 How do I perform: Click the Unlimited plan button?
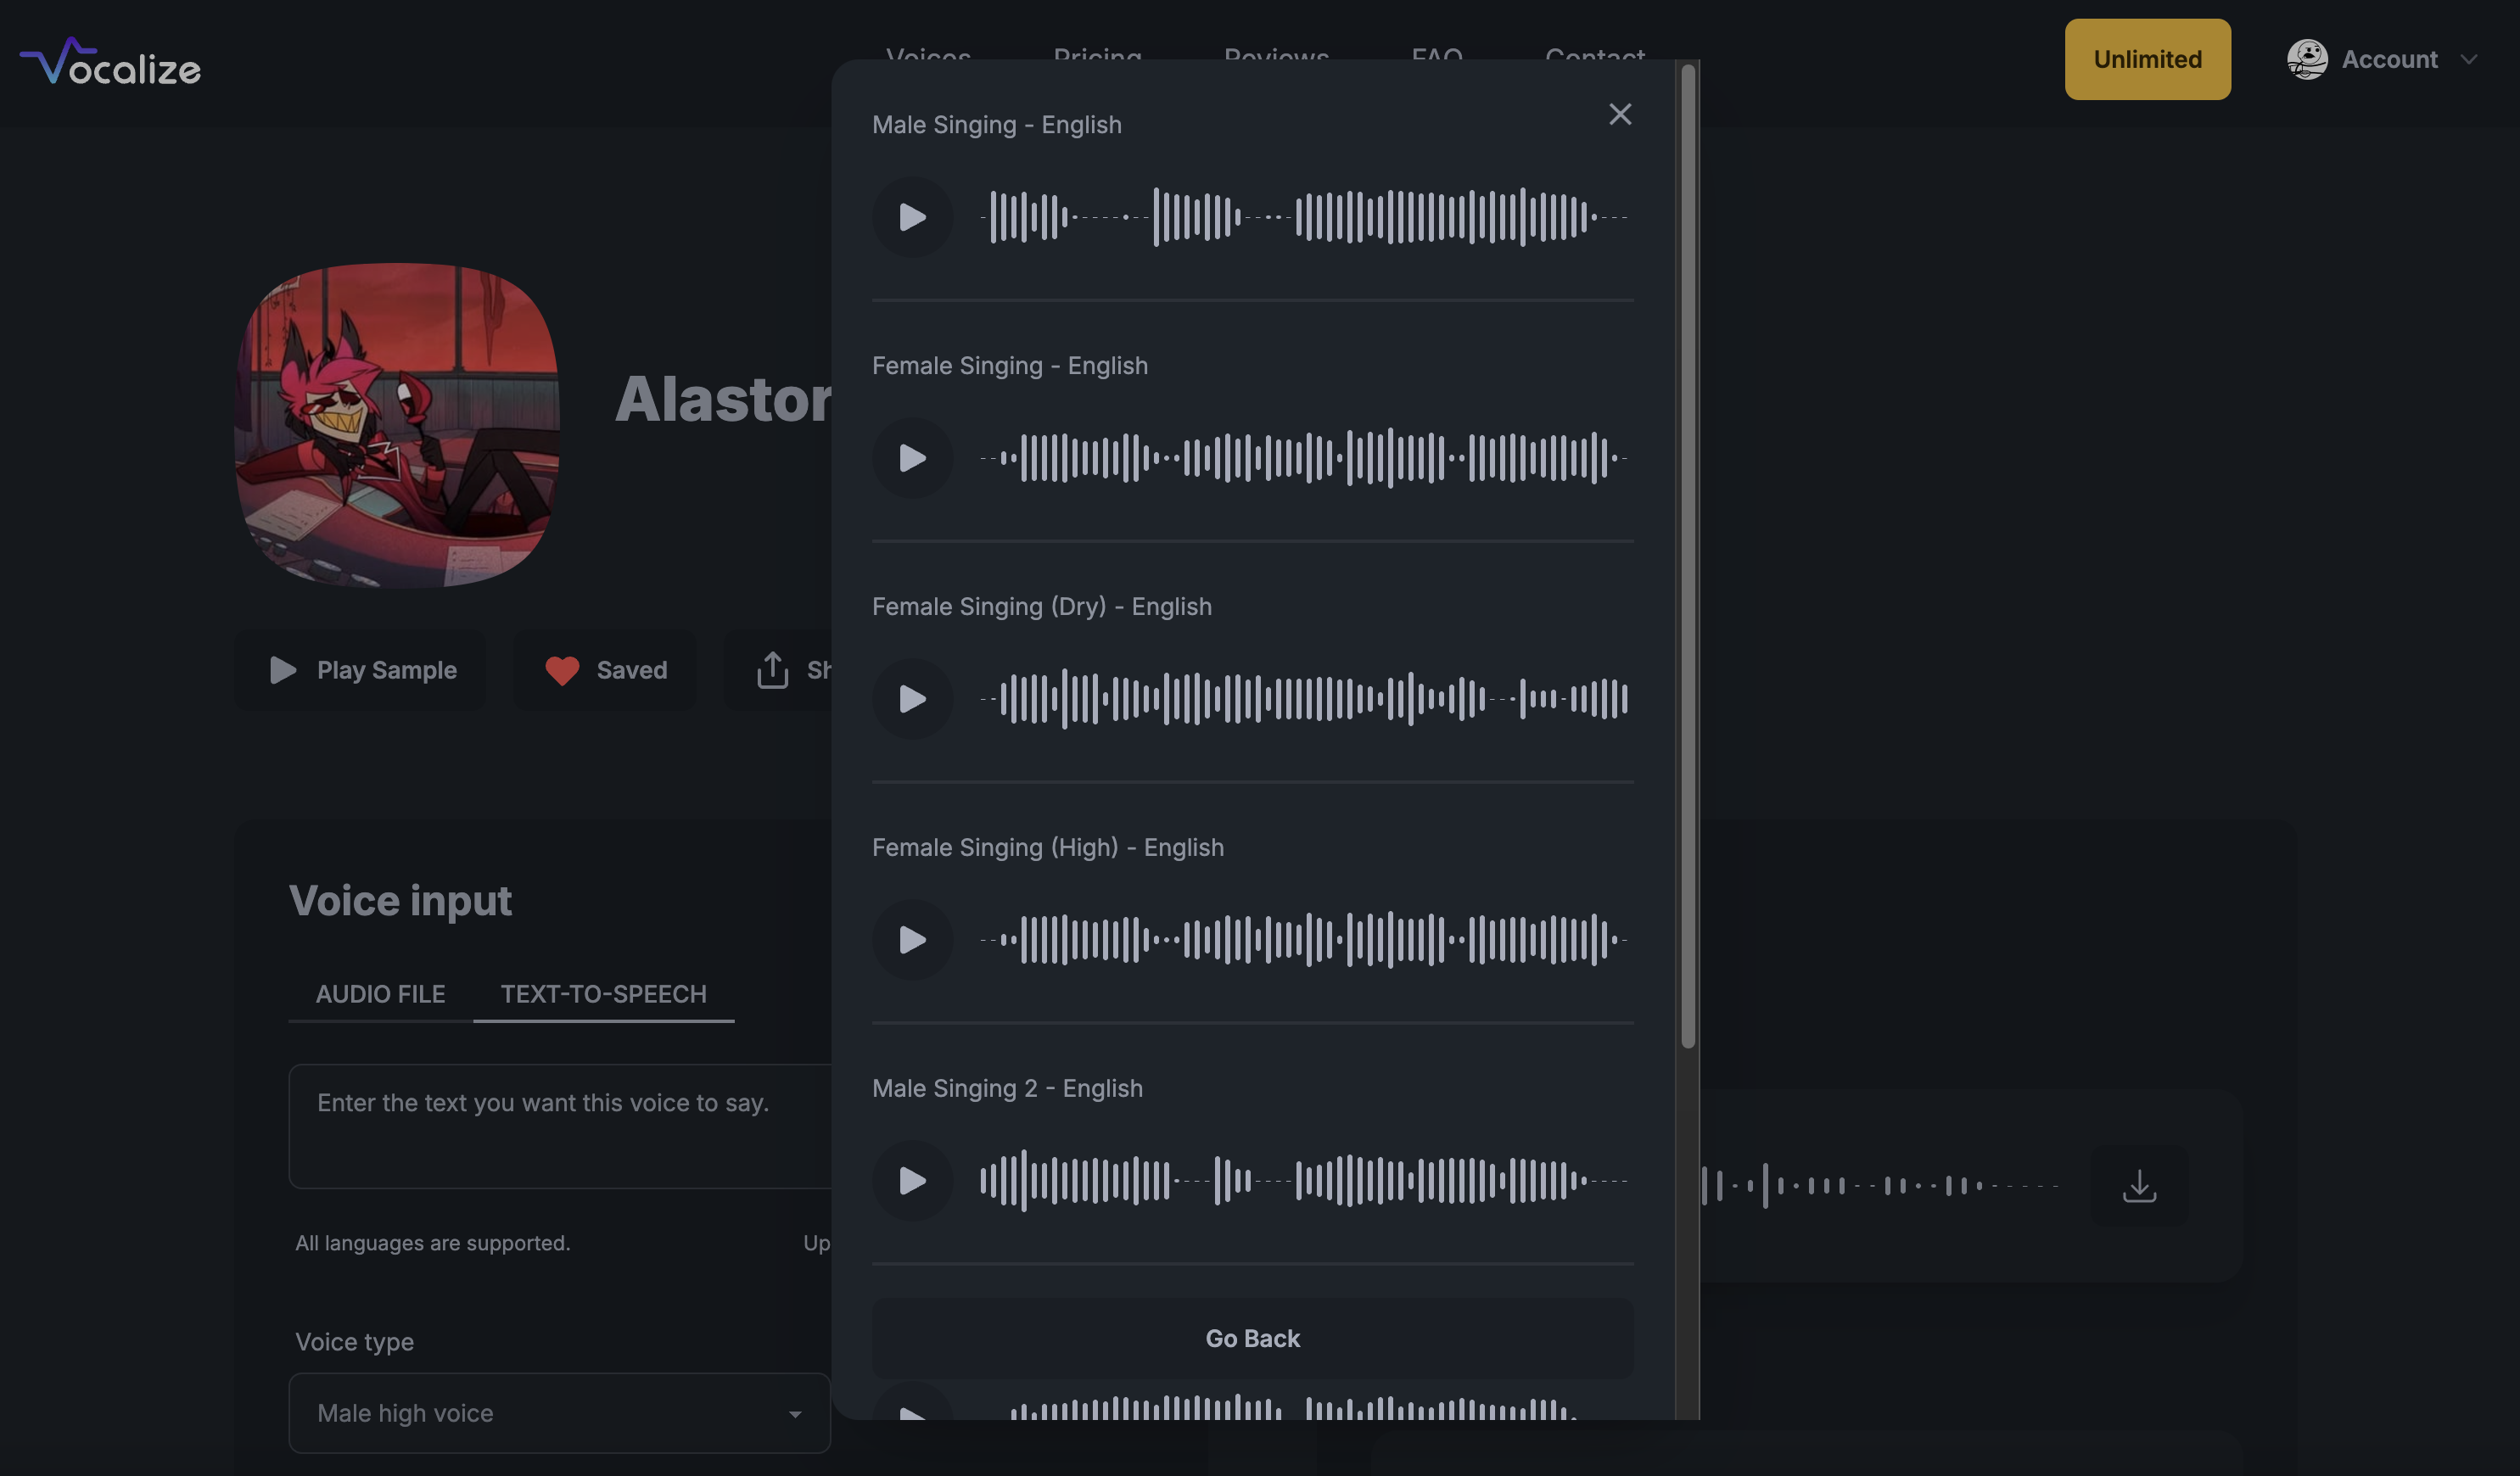pyautogui.click(x=2147, y=59)
